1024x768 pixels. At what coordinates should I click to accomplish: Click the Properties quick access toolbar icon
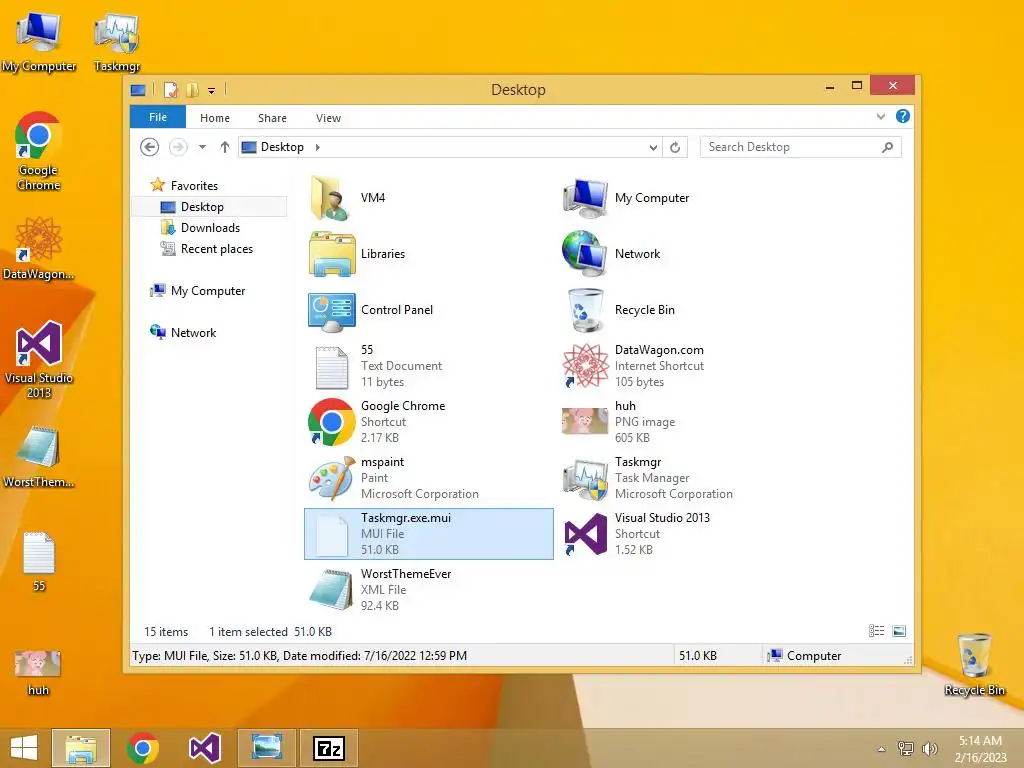pyautogui.click(x=171, y=90)
